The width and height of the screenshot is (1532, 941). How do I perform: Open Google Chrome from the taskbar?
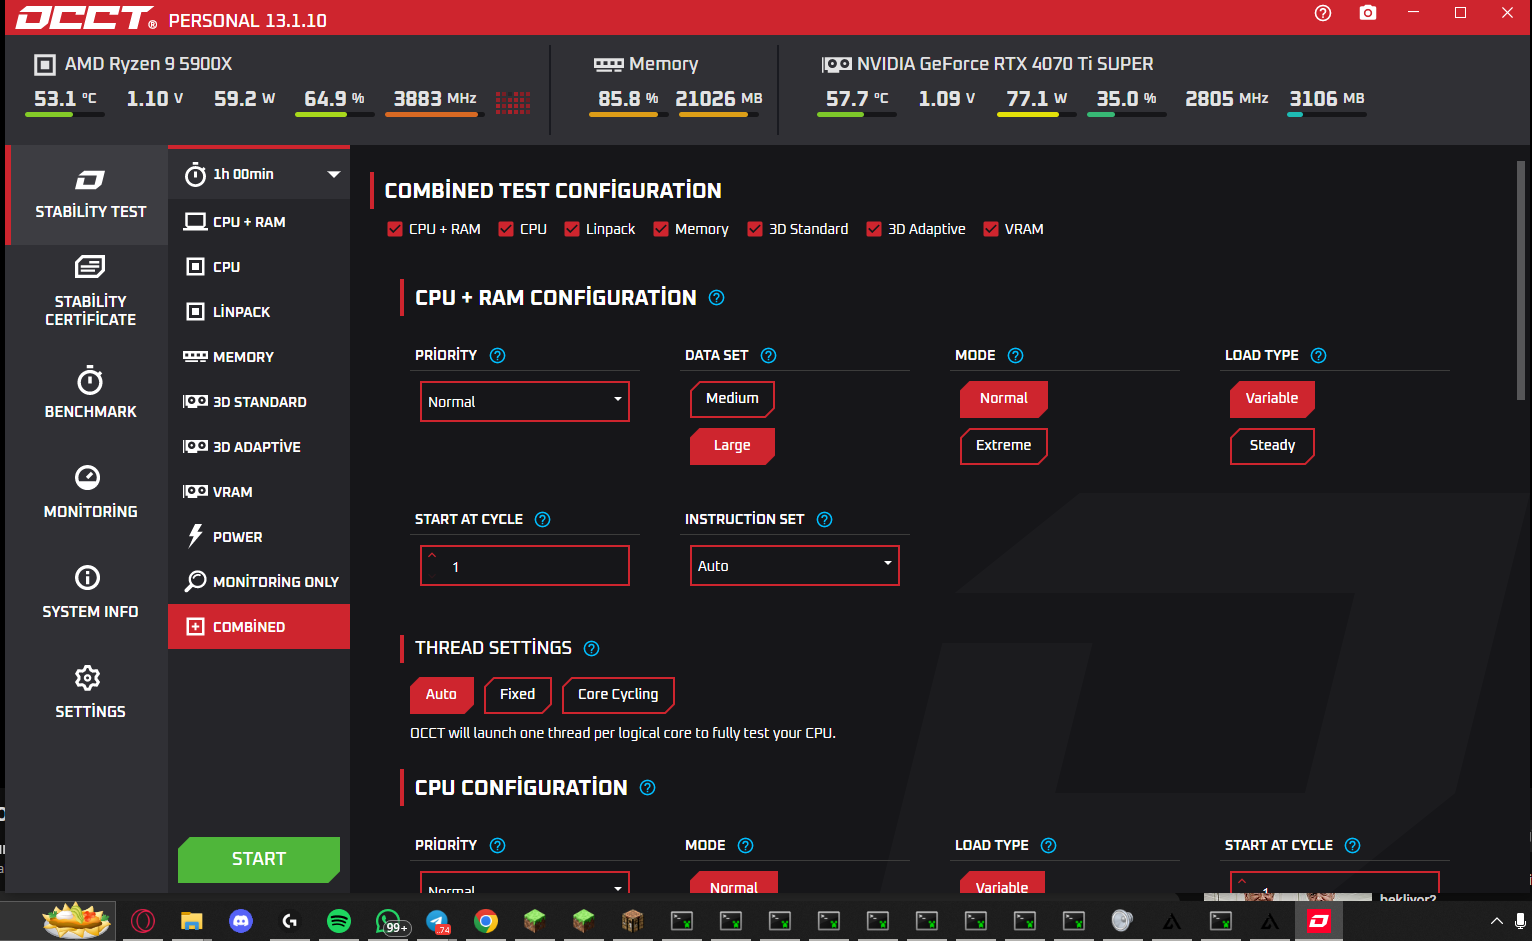[486, 921]
